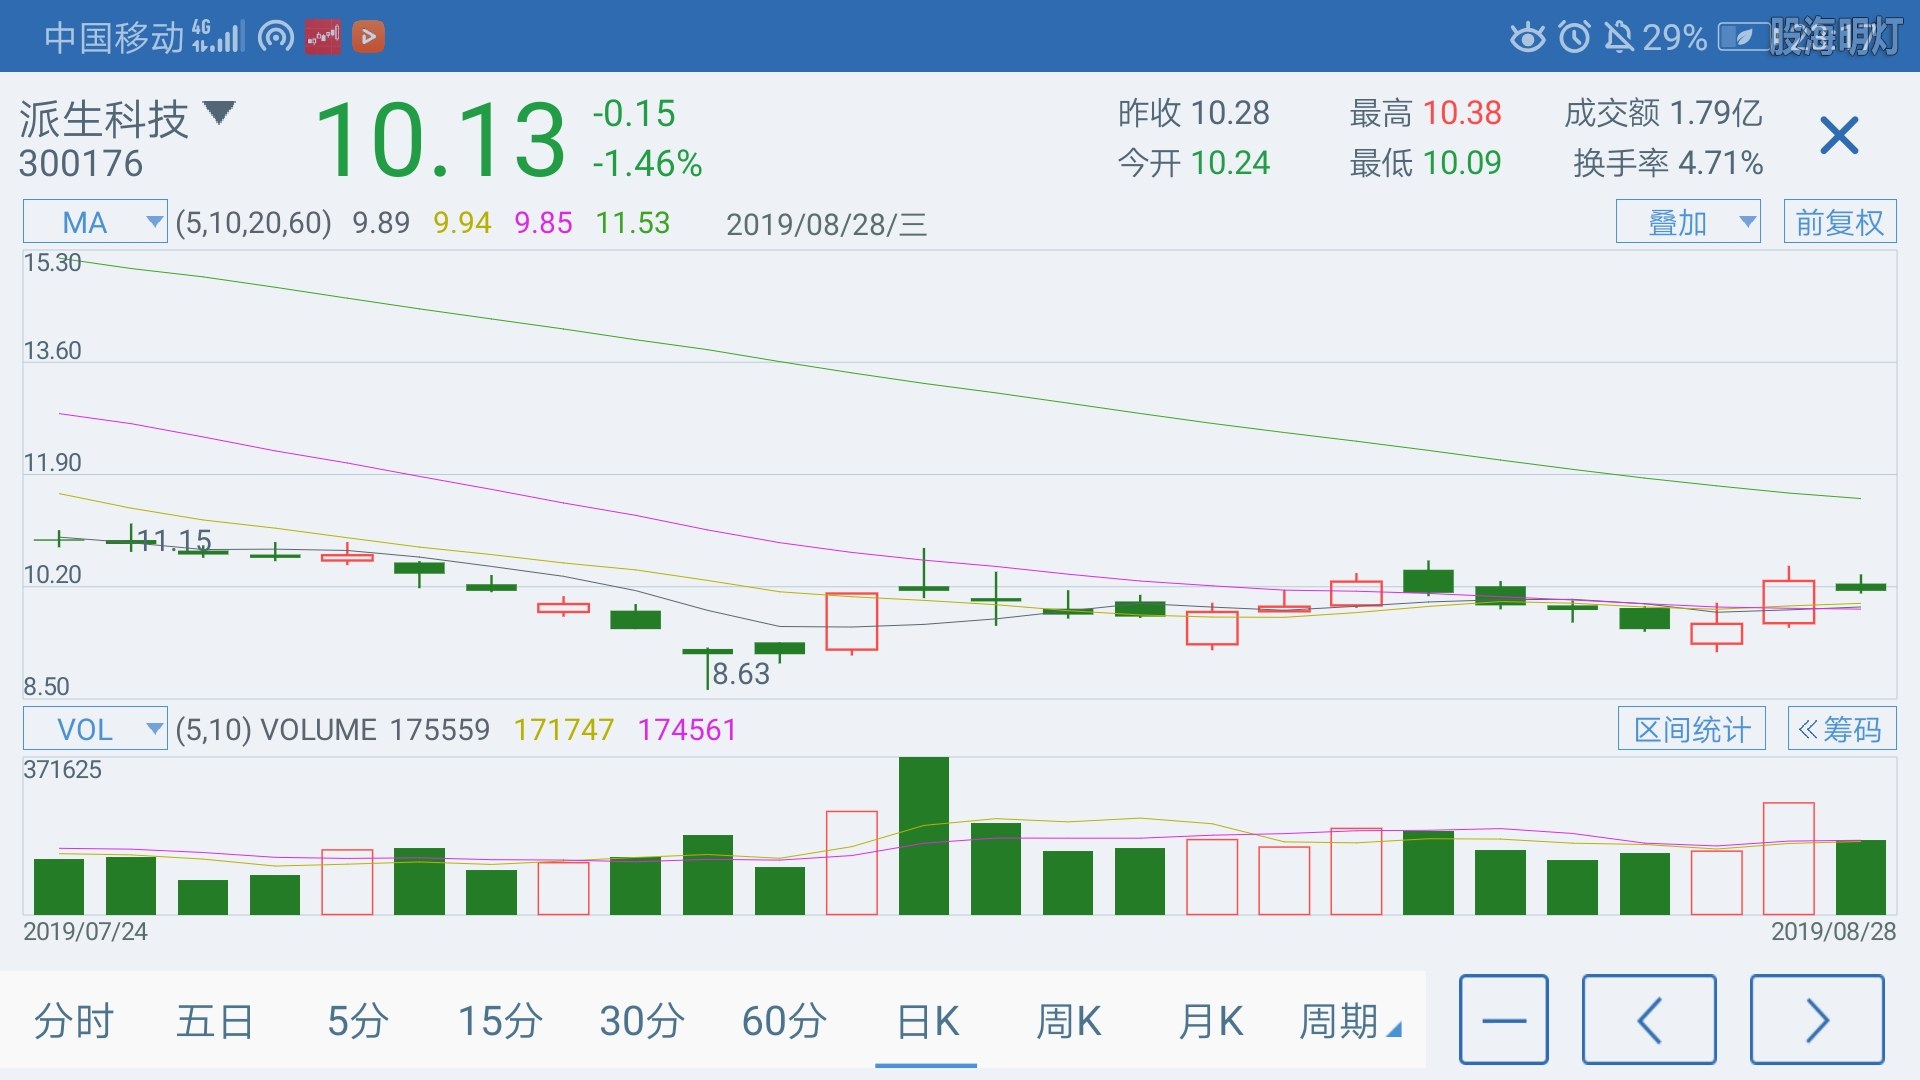Select the 15分 chart tab
The width and height of the screenshot is (1920, 1080).
500,1022
